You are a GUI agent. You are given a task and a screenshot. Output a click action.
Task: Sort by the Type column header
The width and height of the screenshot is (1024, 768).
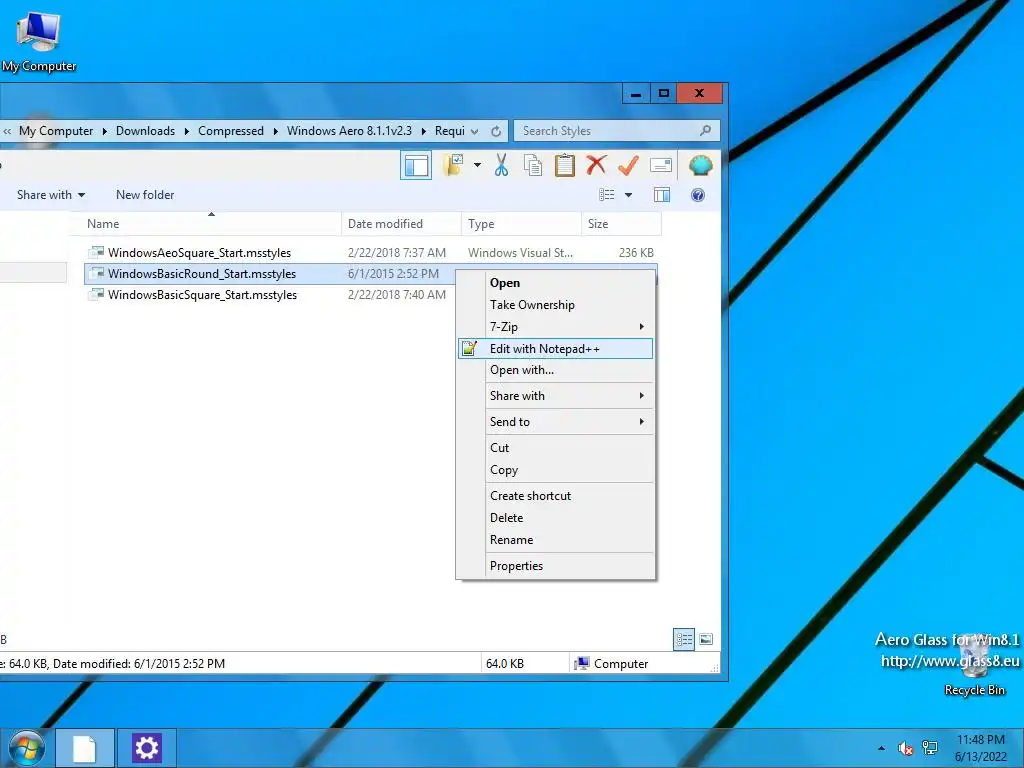coord(521,223)
